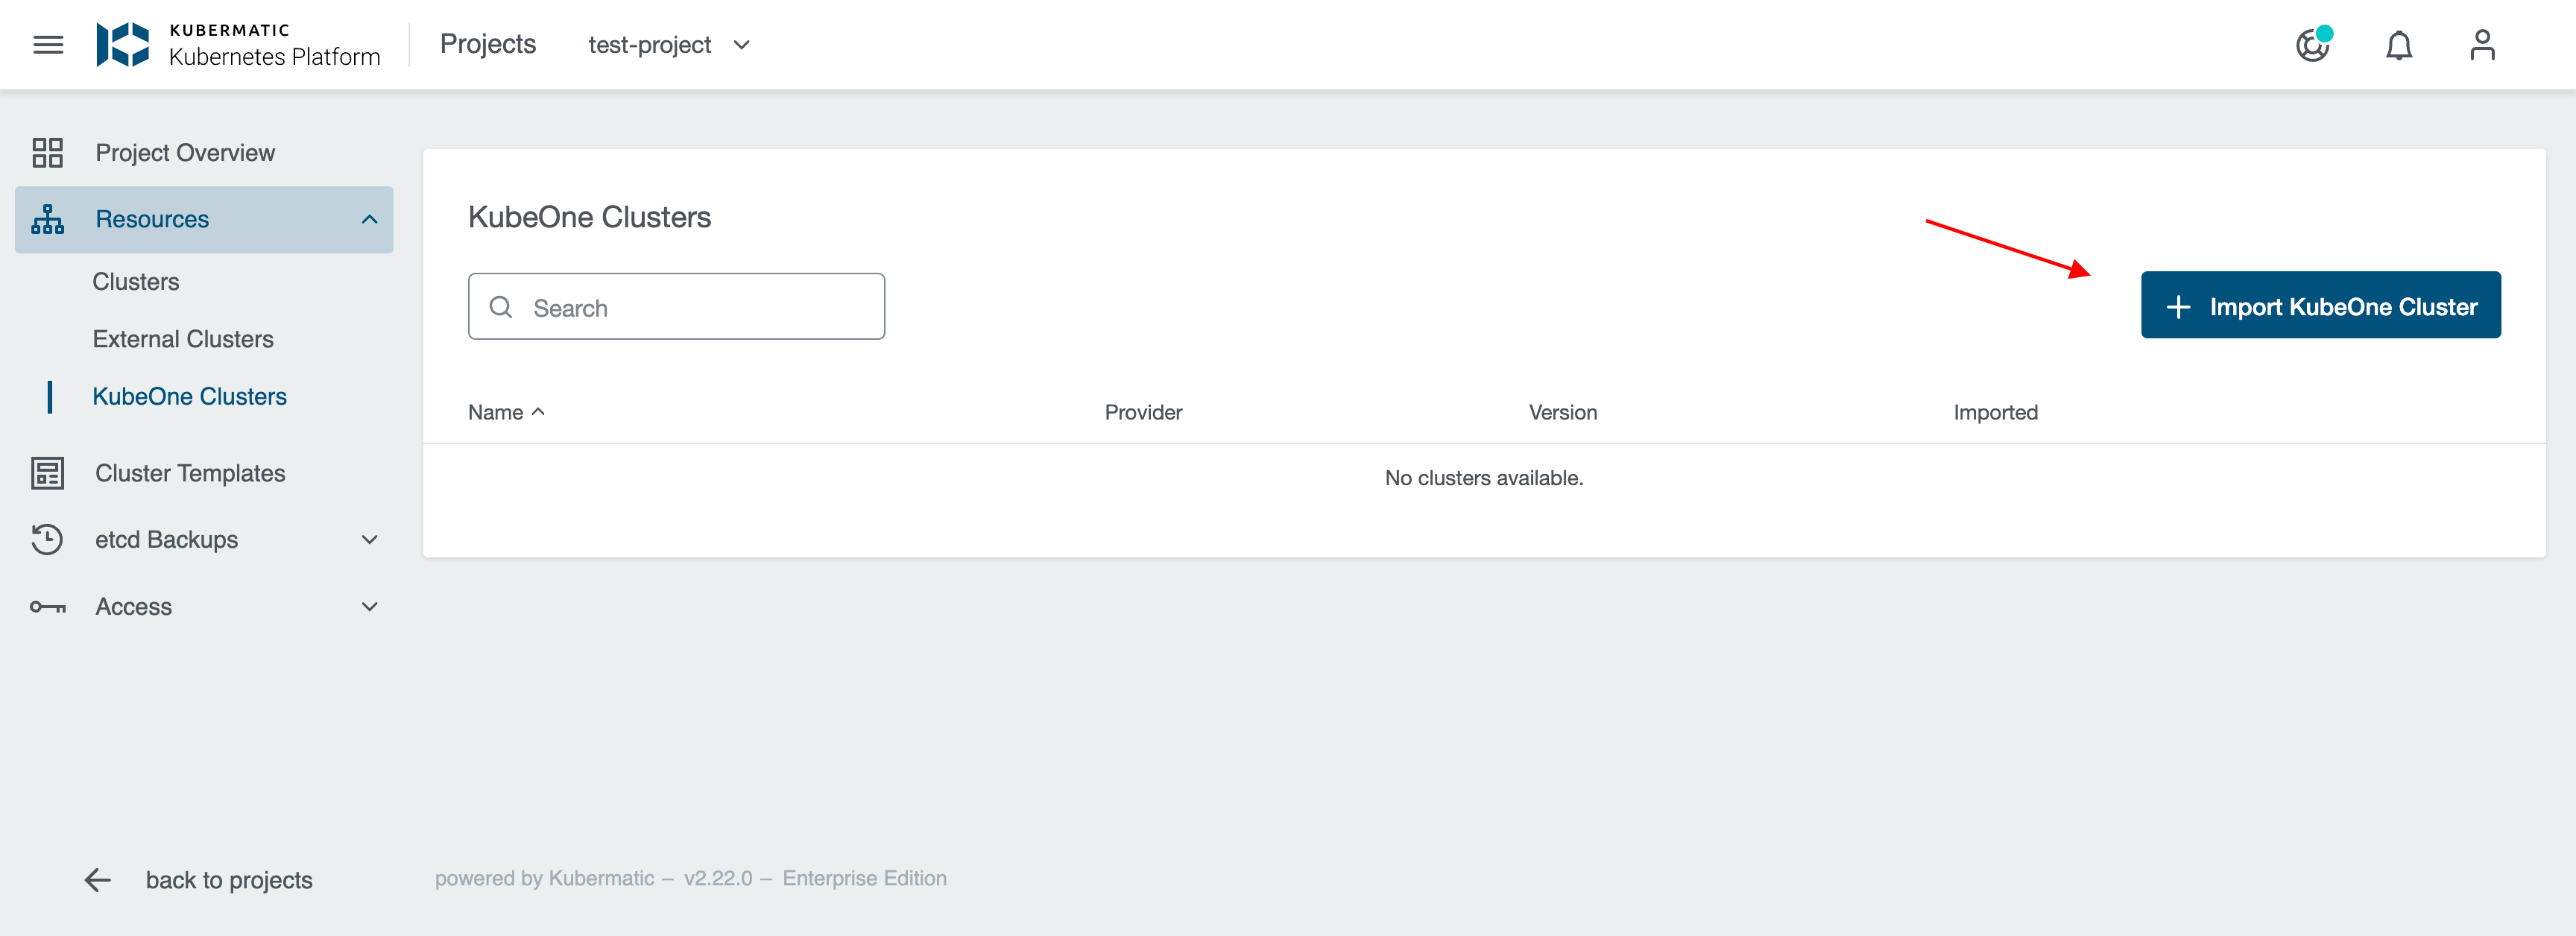Click the Search input field
The width and height of the screenshot is (2576, 936).
(x=677, y=307)
